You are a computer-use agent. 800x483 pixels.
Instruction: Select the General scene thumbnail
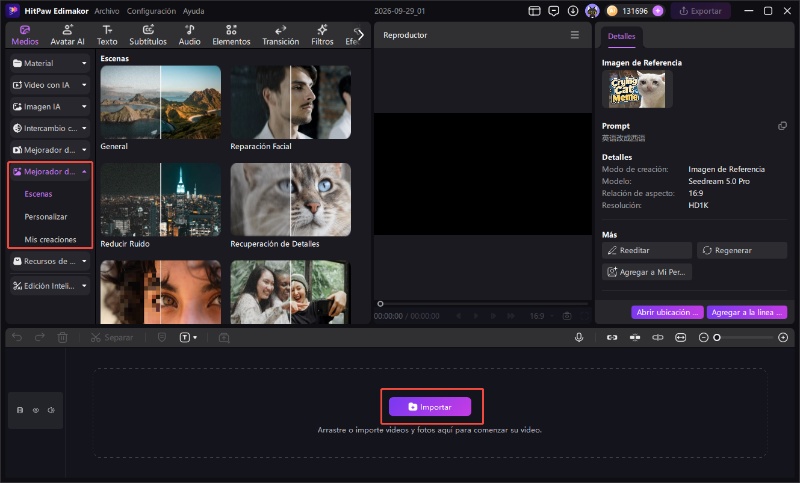tap(161, 102)
